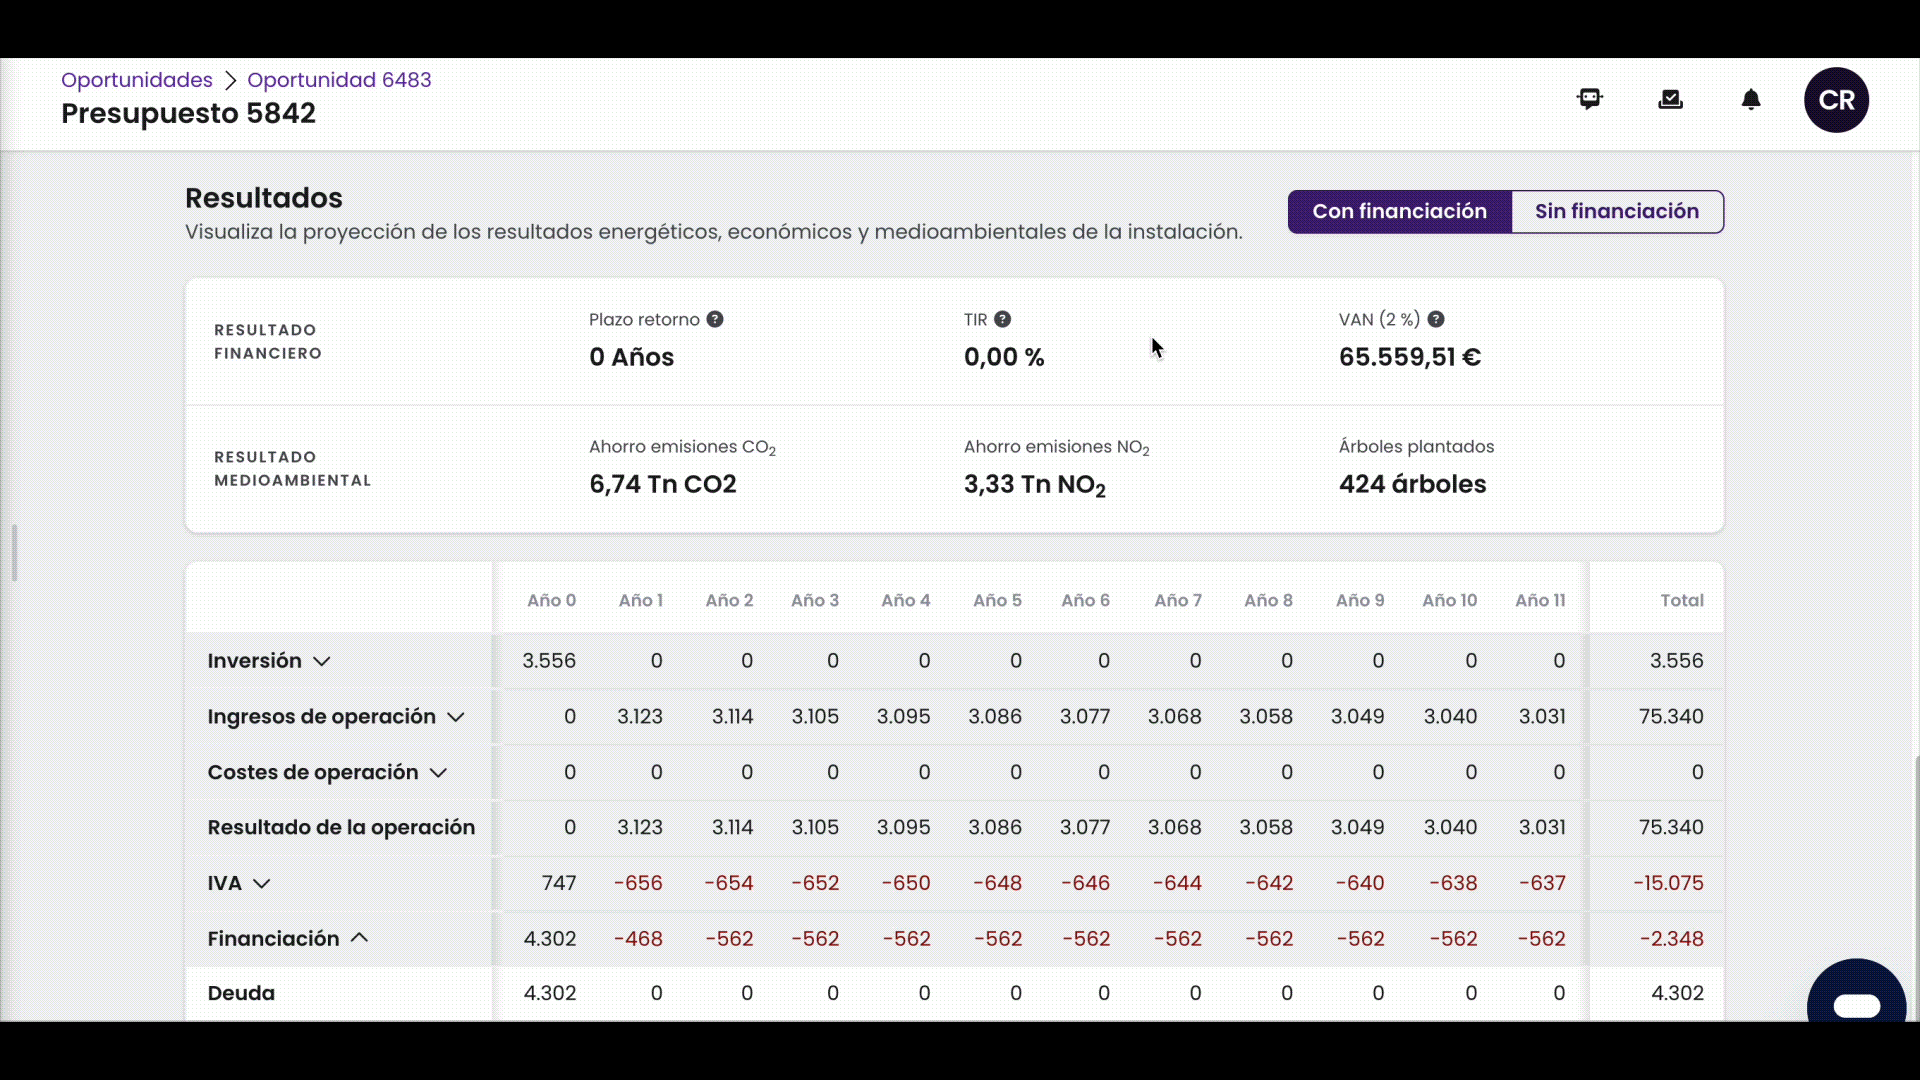
Task: Show help for VAN (2 %)
Action: [1436, 319]
